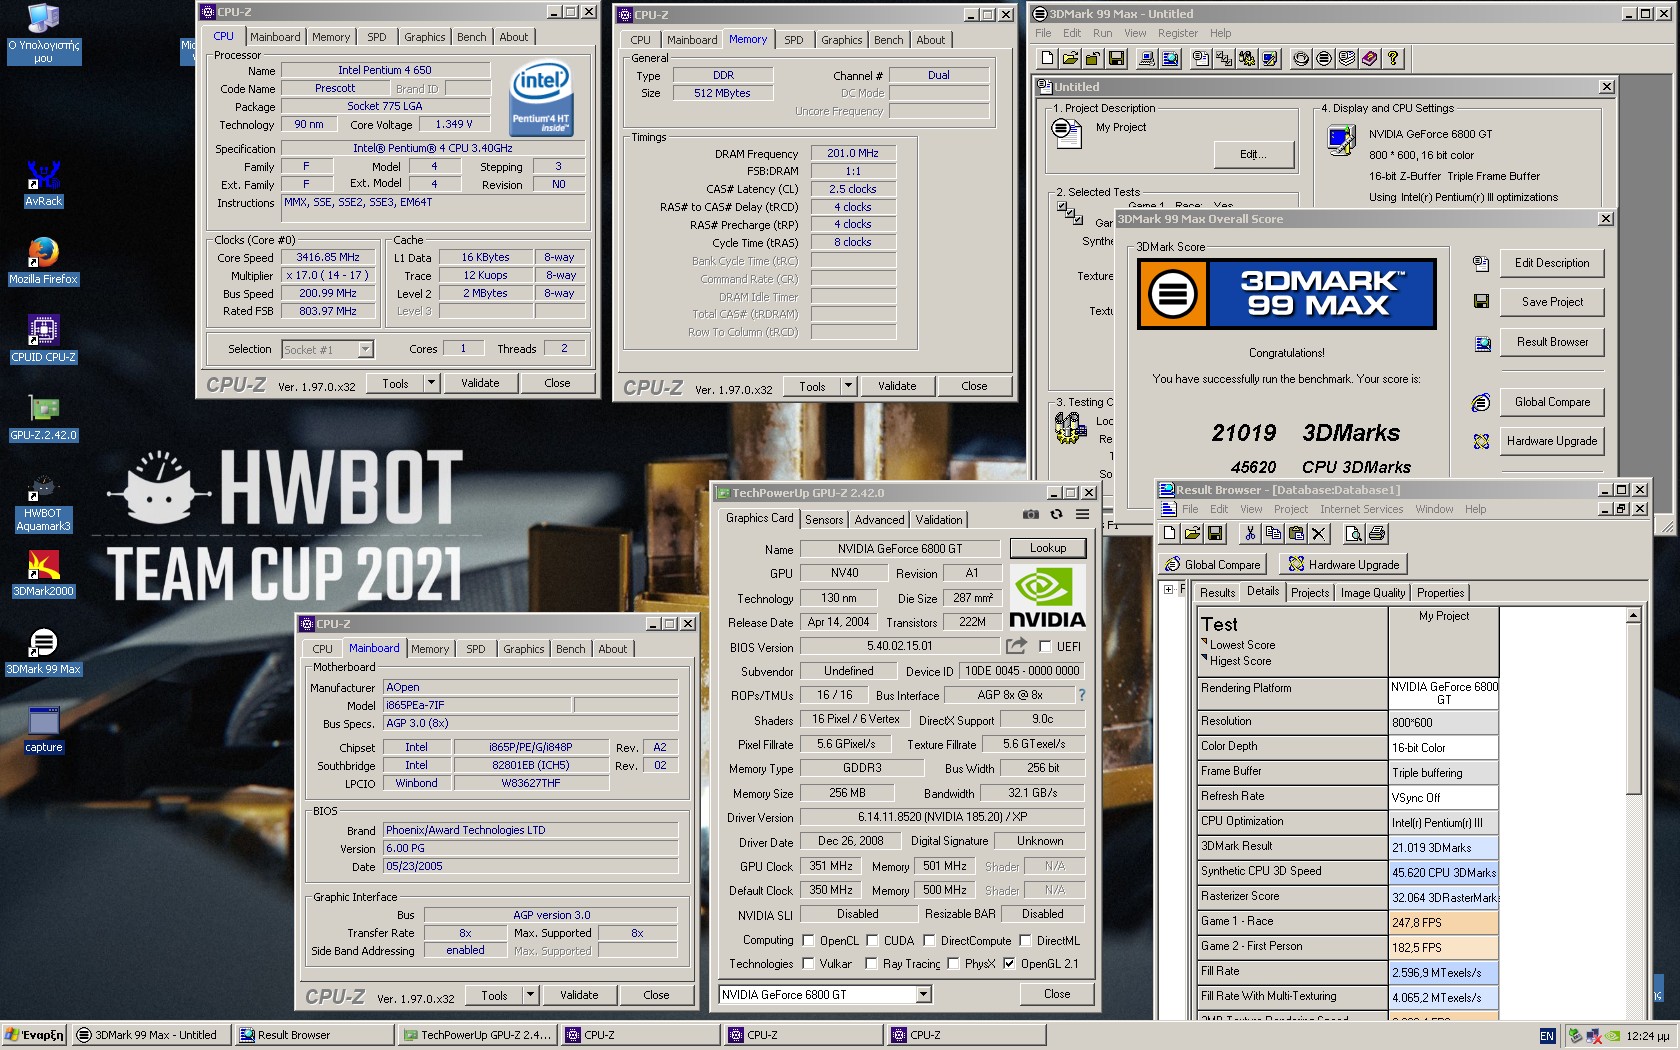Click the copy icon in Result Browser toolbar

tap(1272, 534)
